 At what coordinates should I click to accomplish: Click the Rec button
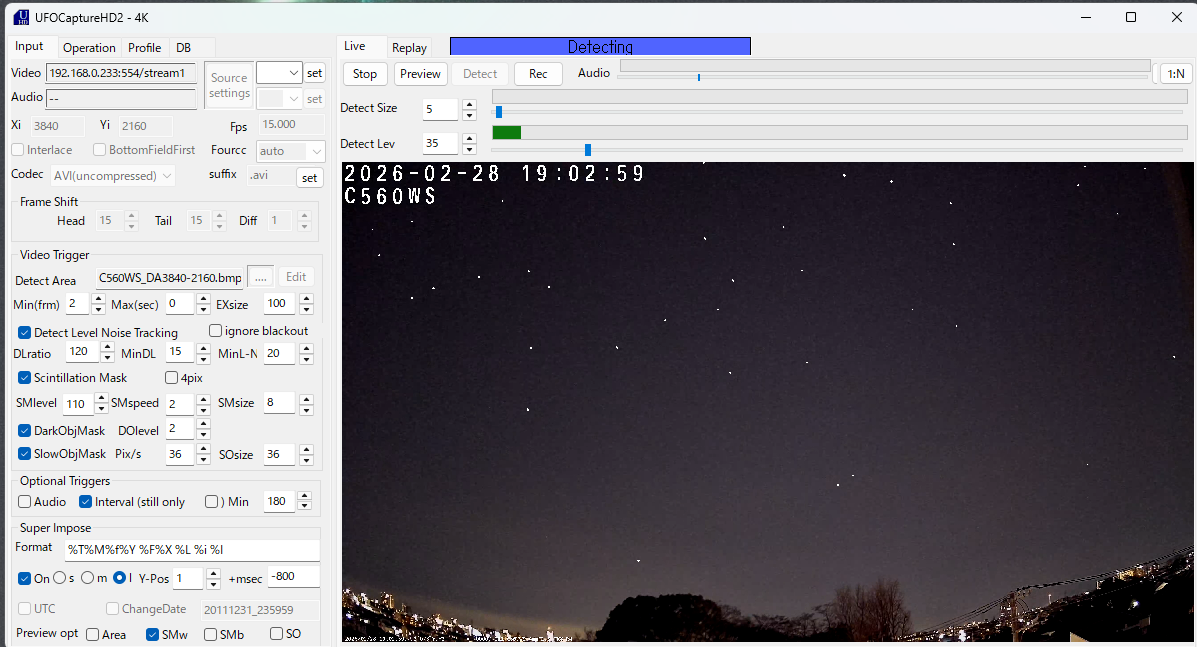pyautogui.click(x=538, y=73)
